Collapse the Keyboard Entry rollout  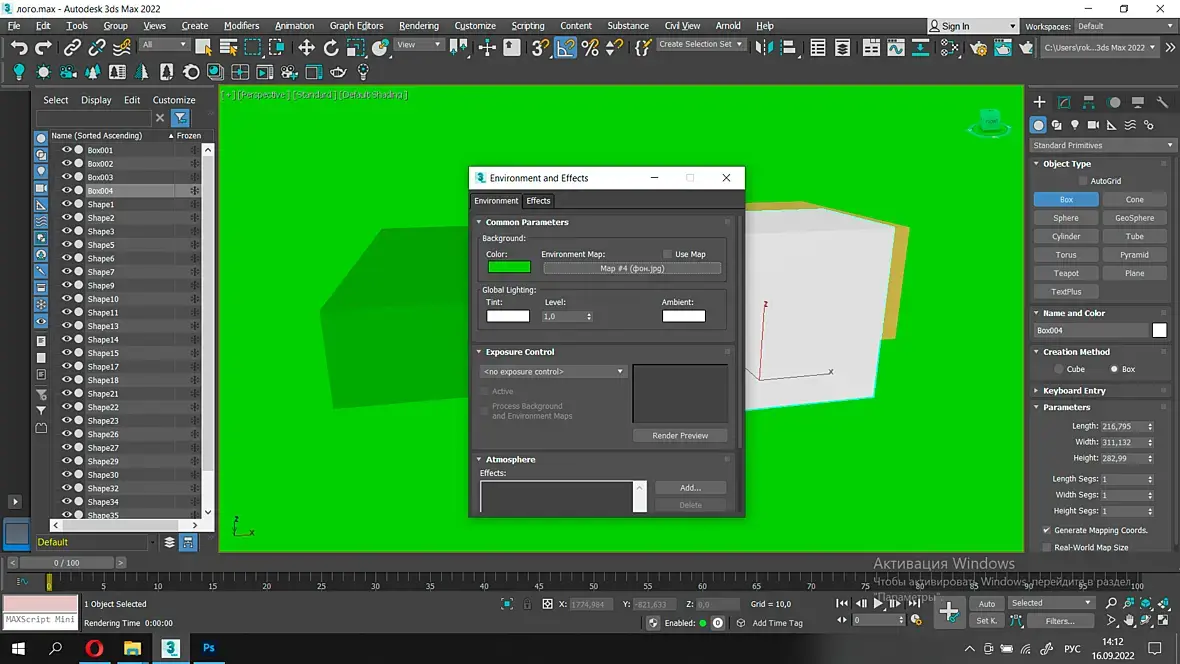(1074, 391)
